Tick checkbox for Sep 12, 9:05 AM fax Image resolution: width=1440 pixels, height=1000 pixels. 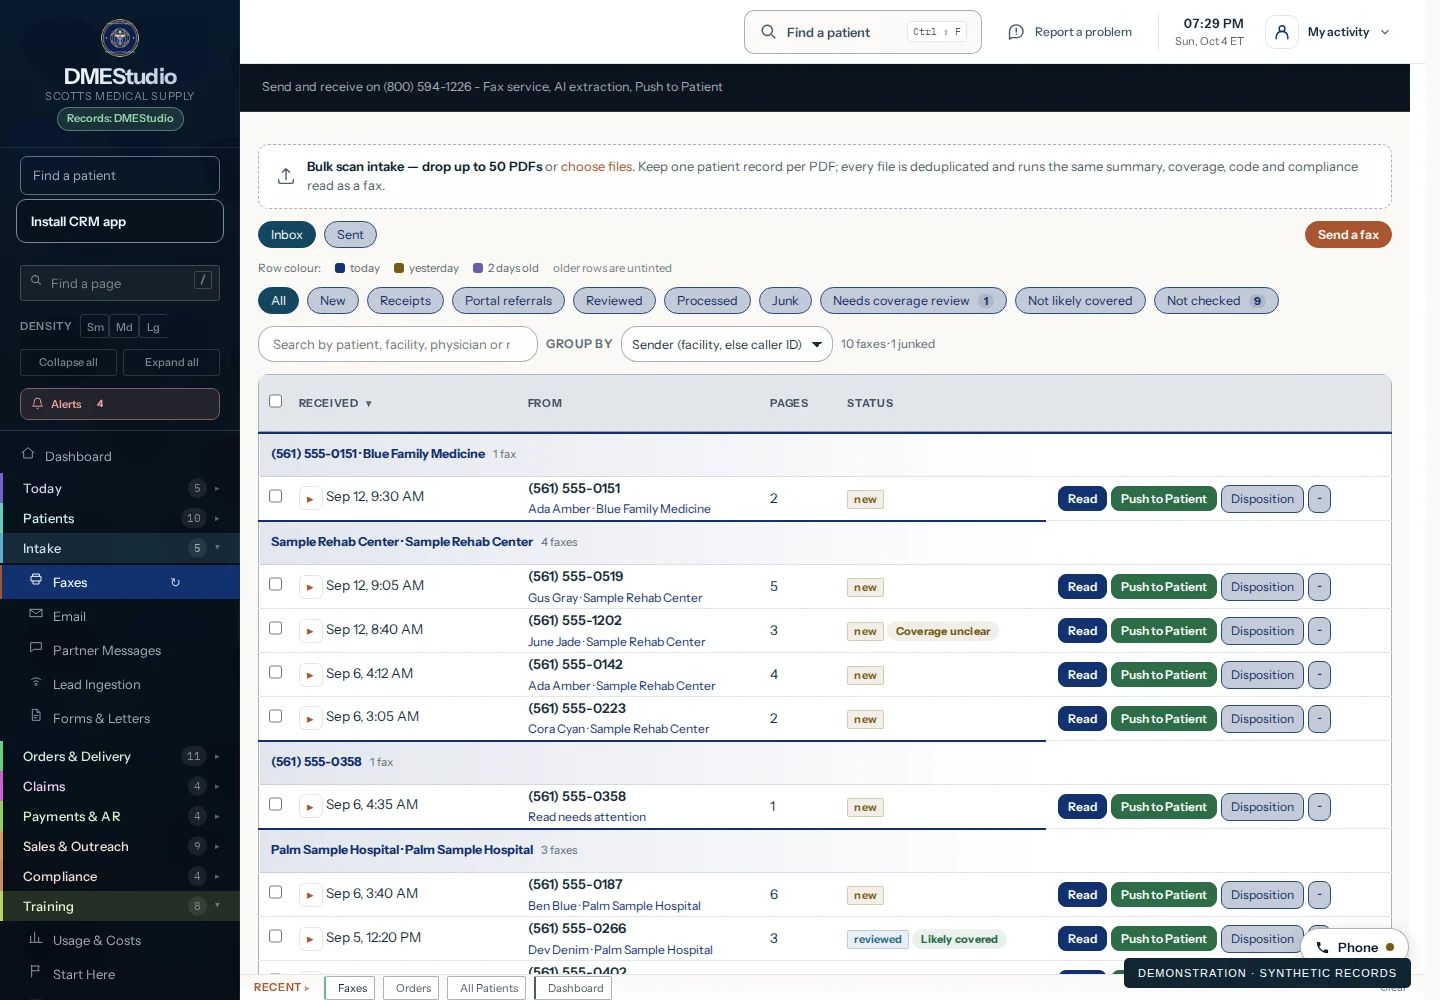[276, 584]
